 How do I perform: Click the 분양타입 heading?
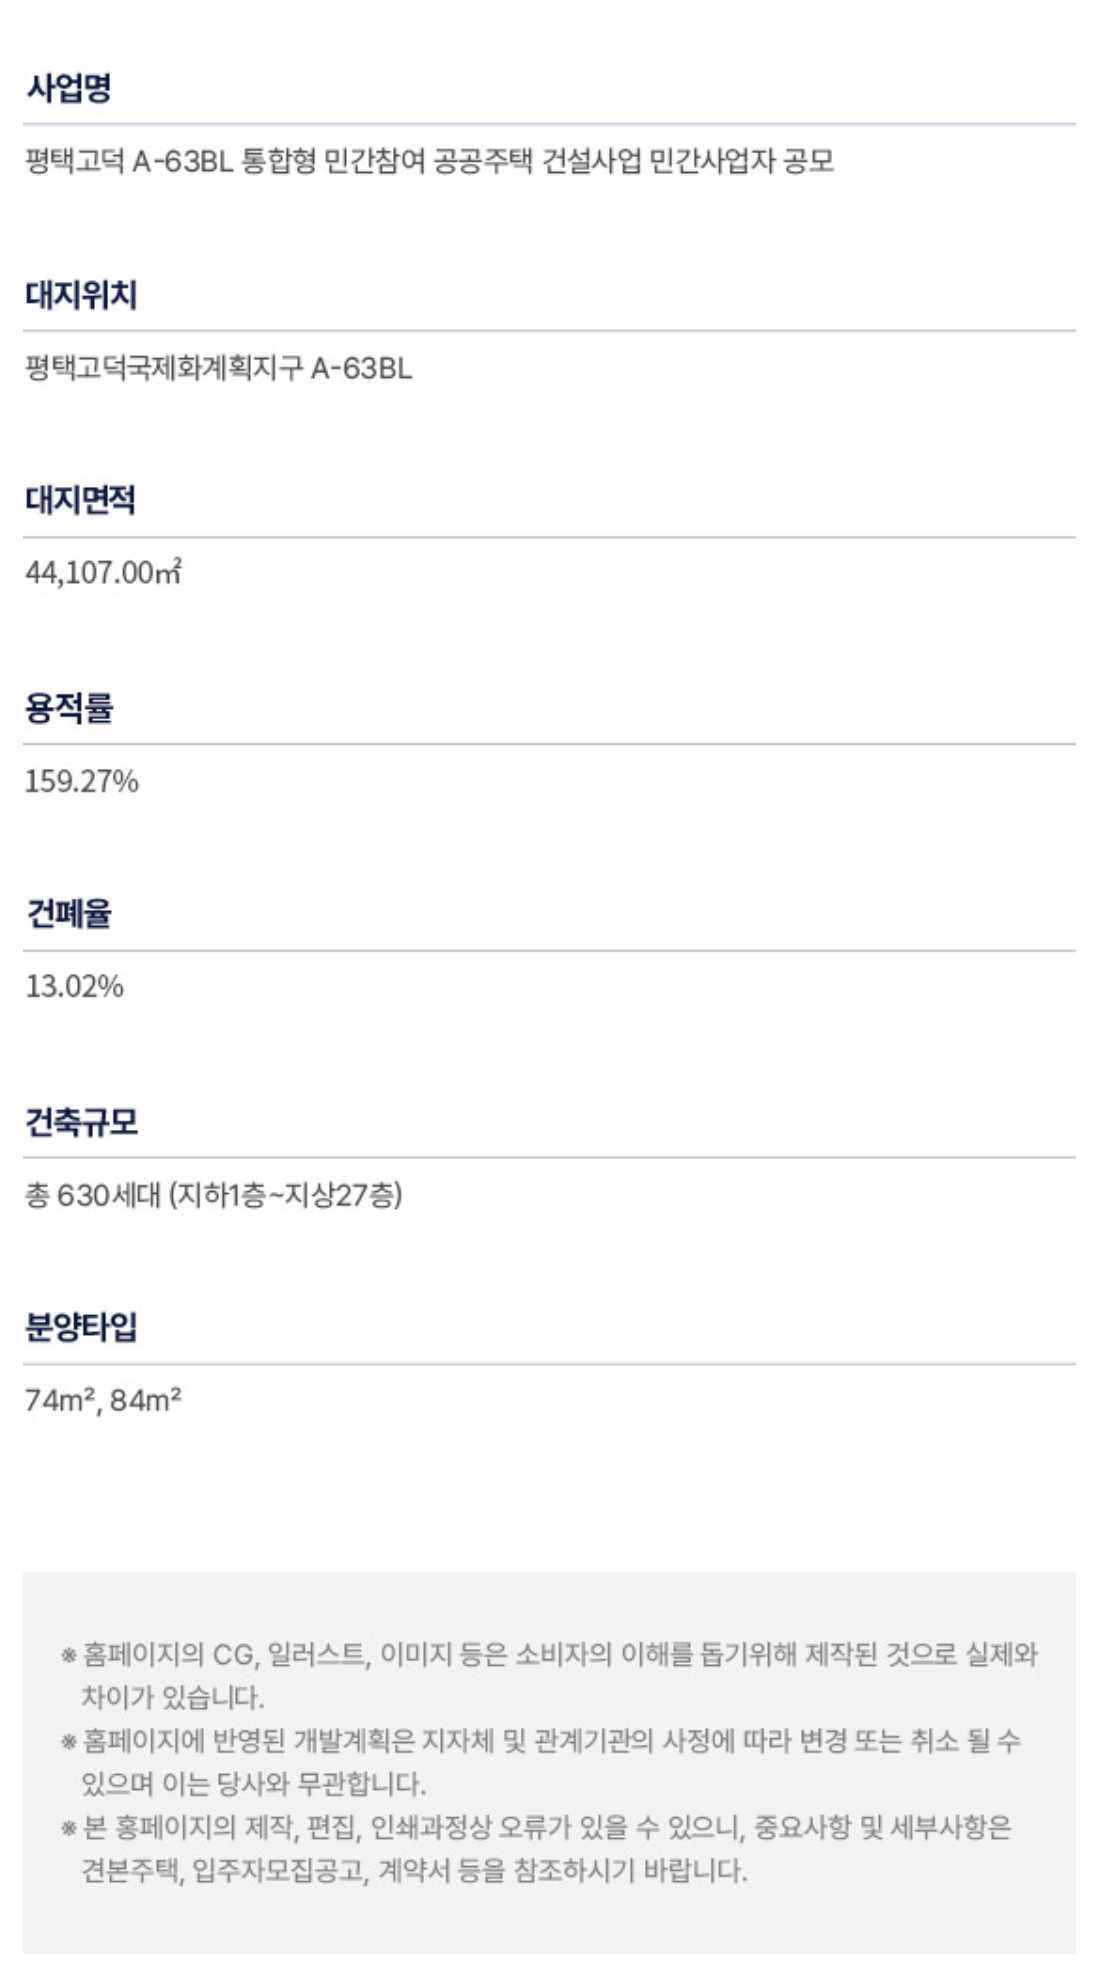pos(81,1328)
